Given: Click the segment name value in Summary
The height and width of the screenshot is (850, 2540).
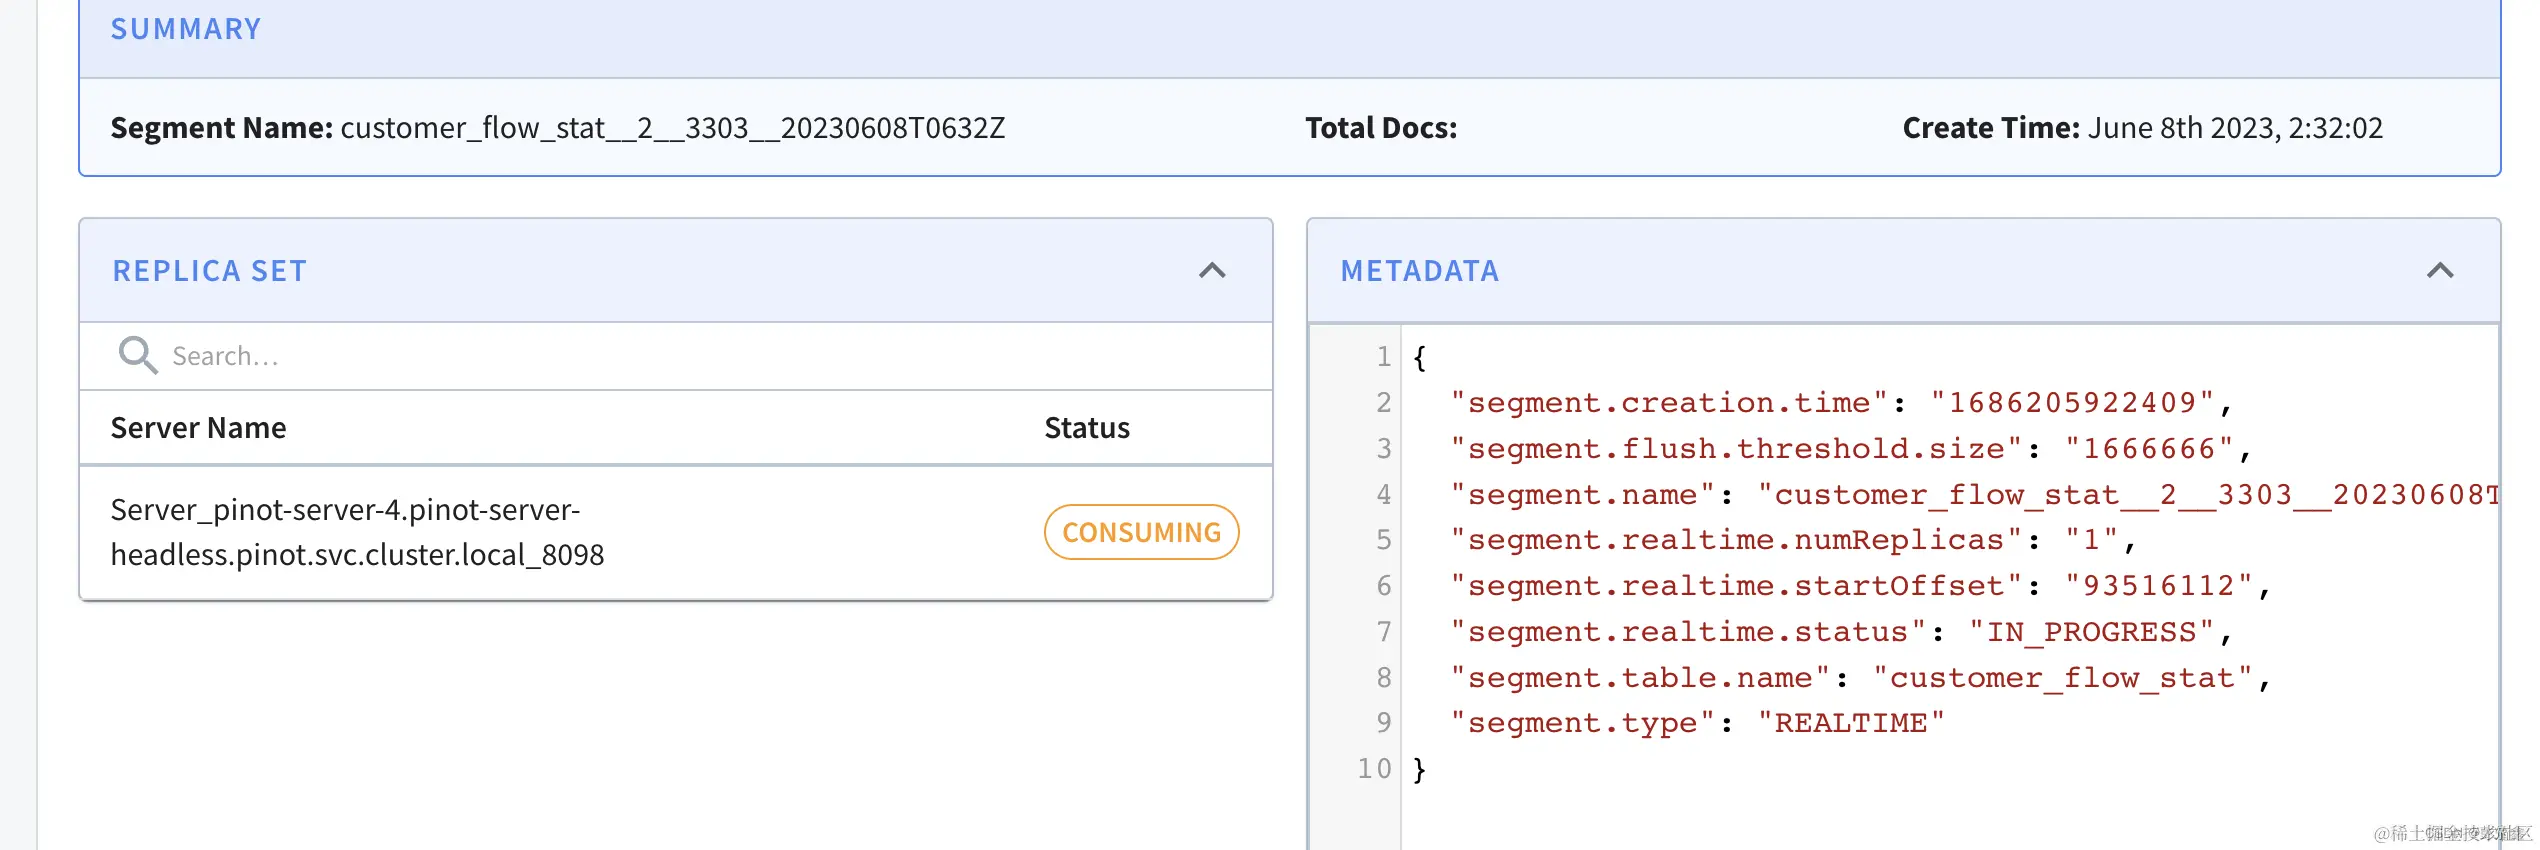Looking at the screenshot, I should tap(672, 128).
